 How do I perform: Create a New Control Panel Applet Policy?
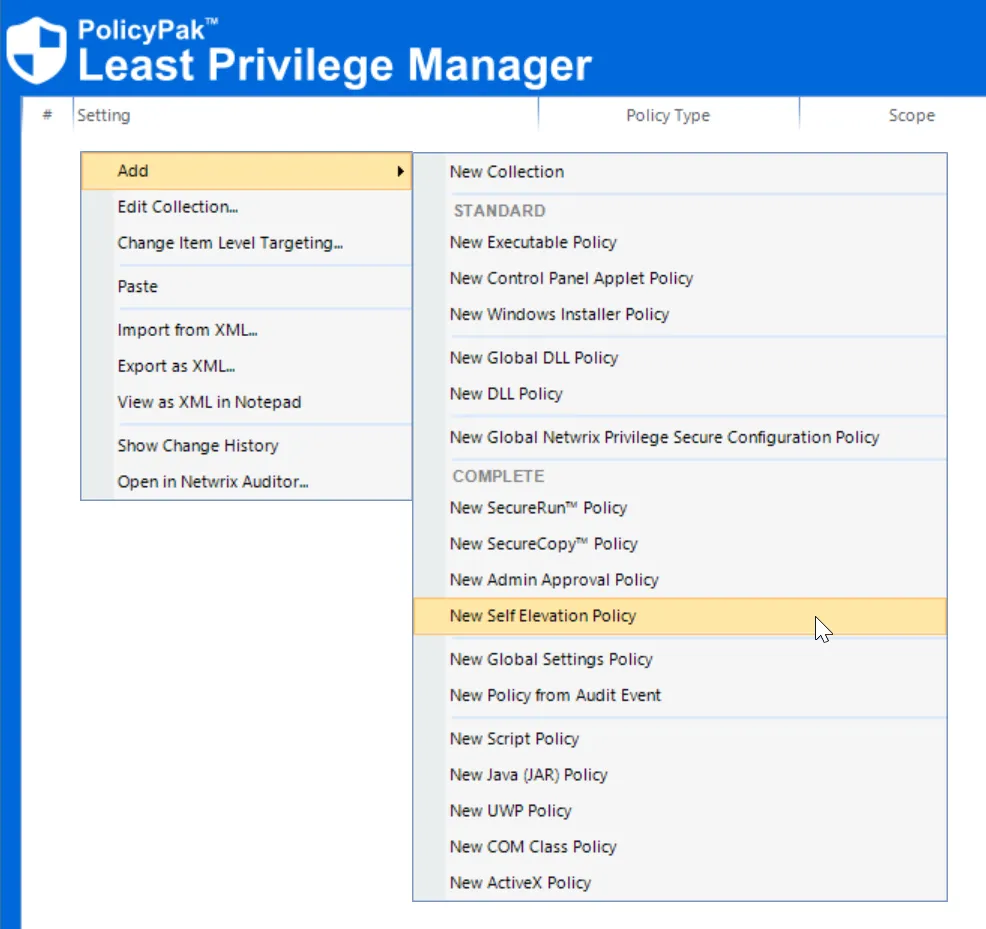pyautogui.click(x=571, y=278)
